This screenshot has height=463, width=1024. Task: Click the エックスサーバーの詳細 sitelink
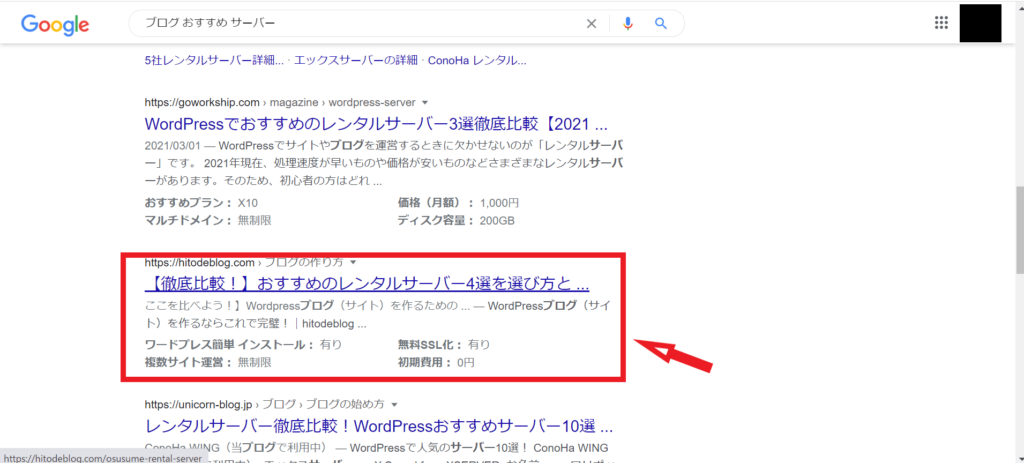(356, 61)
